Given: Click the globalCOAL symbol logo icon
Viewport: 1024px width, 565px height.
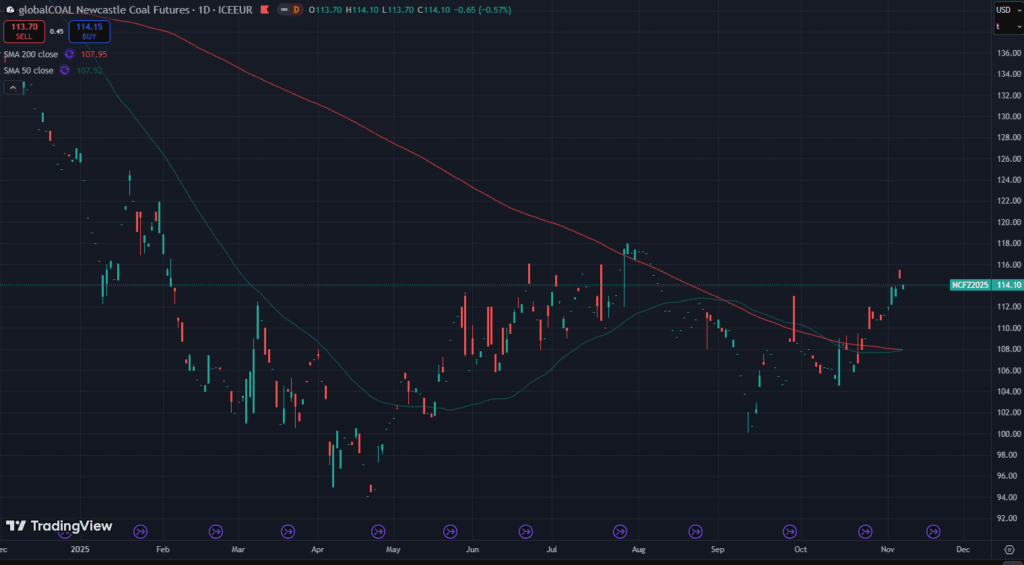Looking at the screenshot, I should point(11,10).
